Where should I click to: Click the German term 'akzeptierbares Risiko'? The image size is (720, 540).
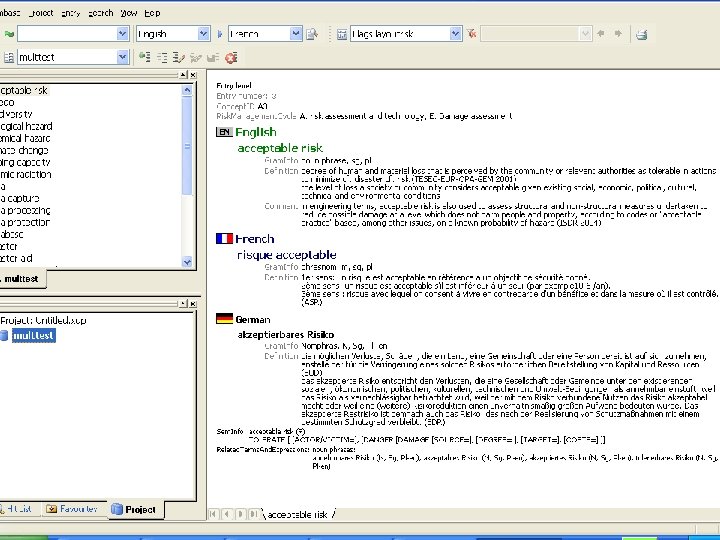pos(286,334)
